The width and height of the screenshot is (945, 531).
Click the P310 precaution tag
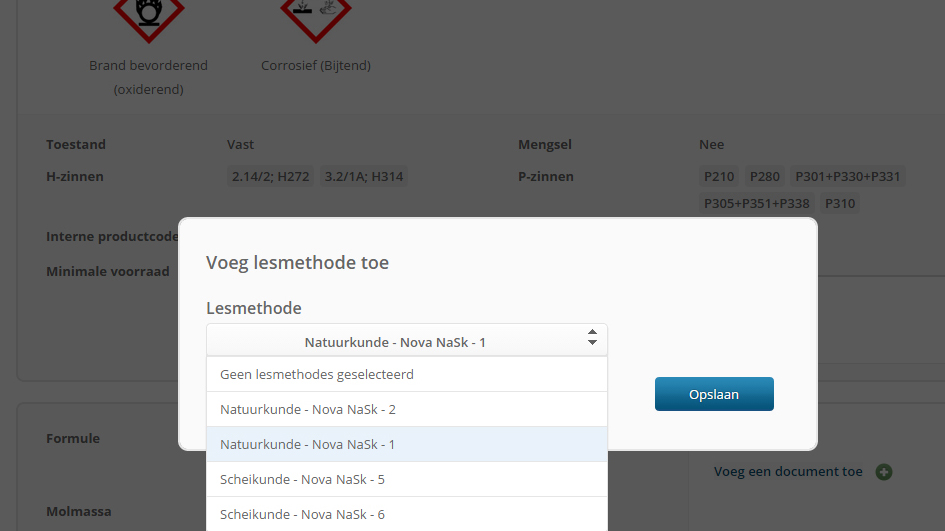point(840,203)
